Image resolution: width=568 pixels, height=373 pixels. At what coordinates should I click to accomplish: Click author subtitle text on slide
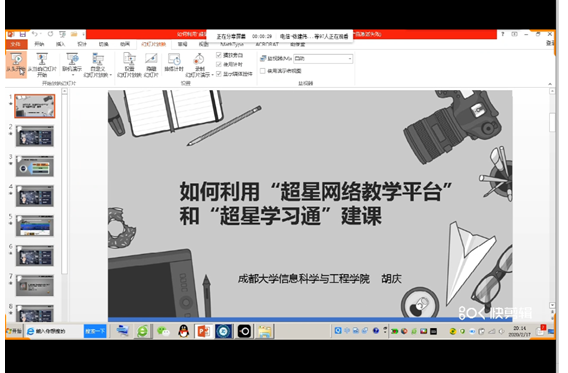(x=320, y=279)
